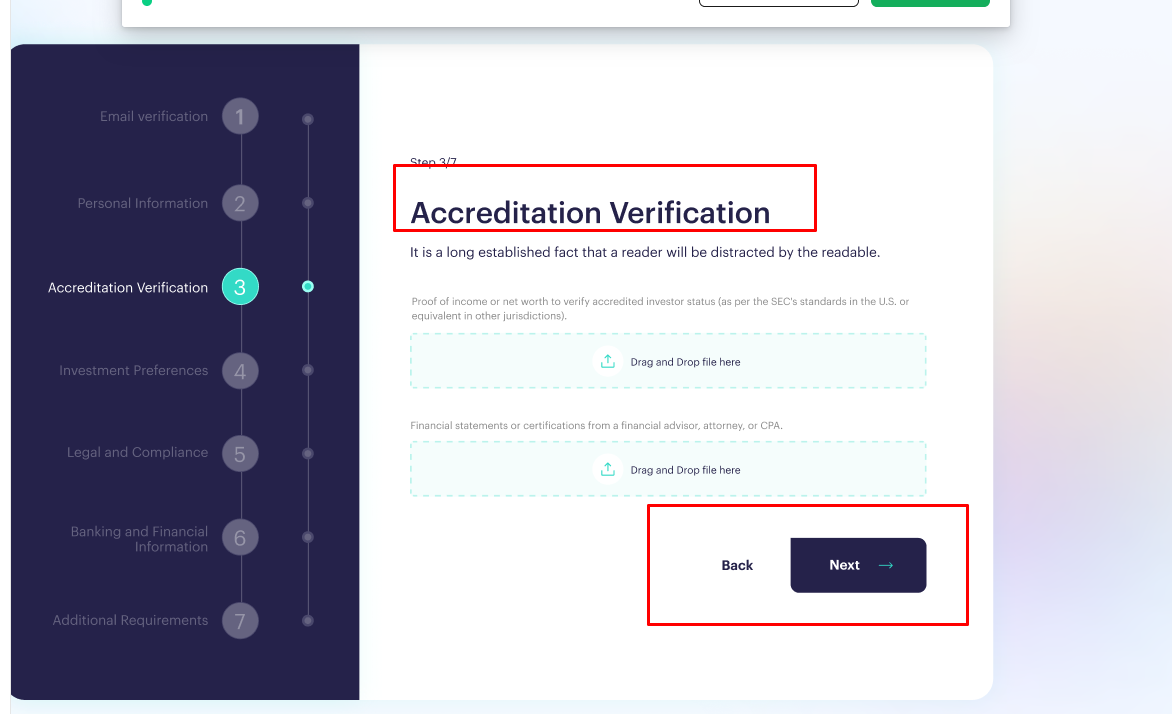Click first Drag and Drop file here zone
The height and width of the screenshot is (714, 1172).
coord(668,361)
